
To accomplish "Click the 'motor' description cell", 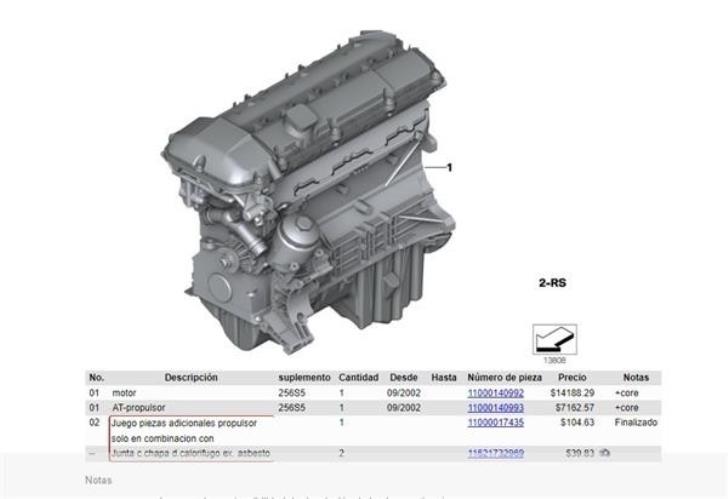I will pyautogui.click(x=124, y=393).
